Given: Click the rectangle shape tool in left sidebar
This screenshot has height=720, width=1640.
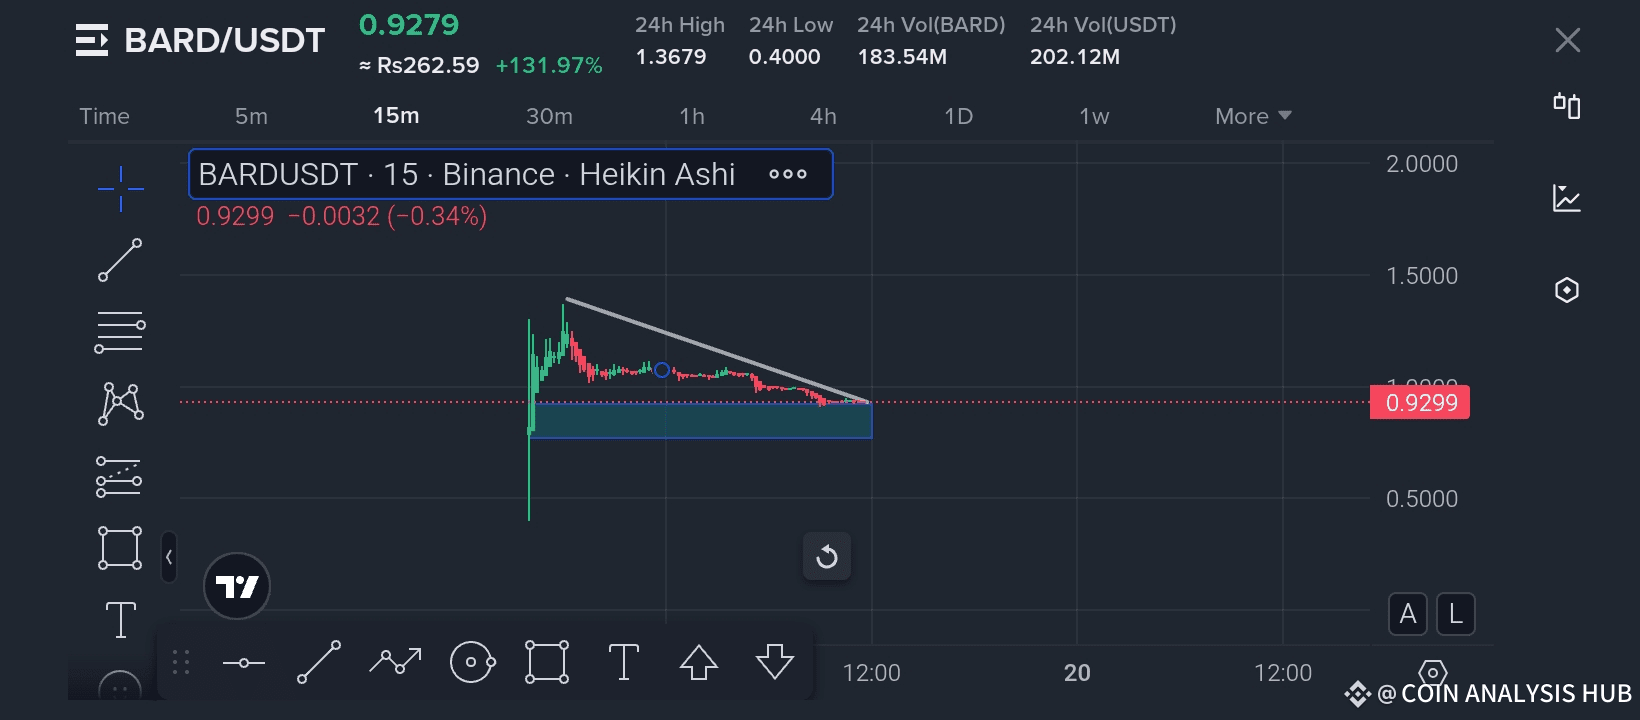Looking at the screenshot, I should point(120,548).
